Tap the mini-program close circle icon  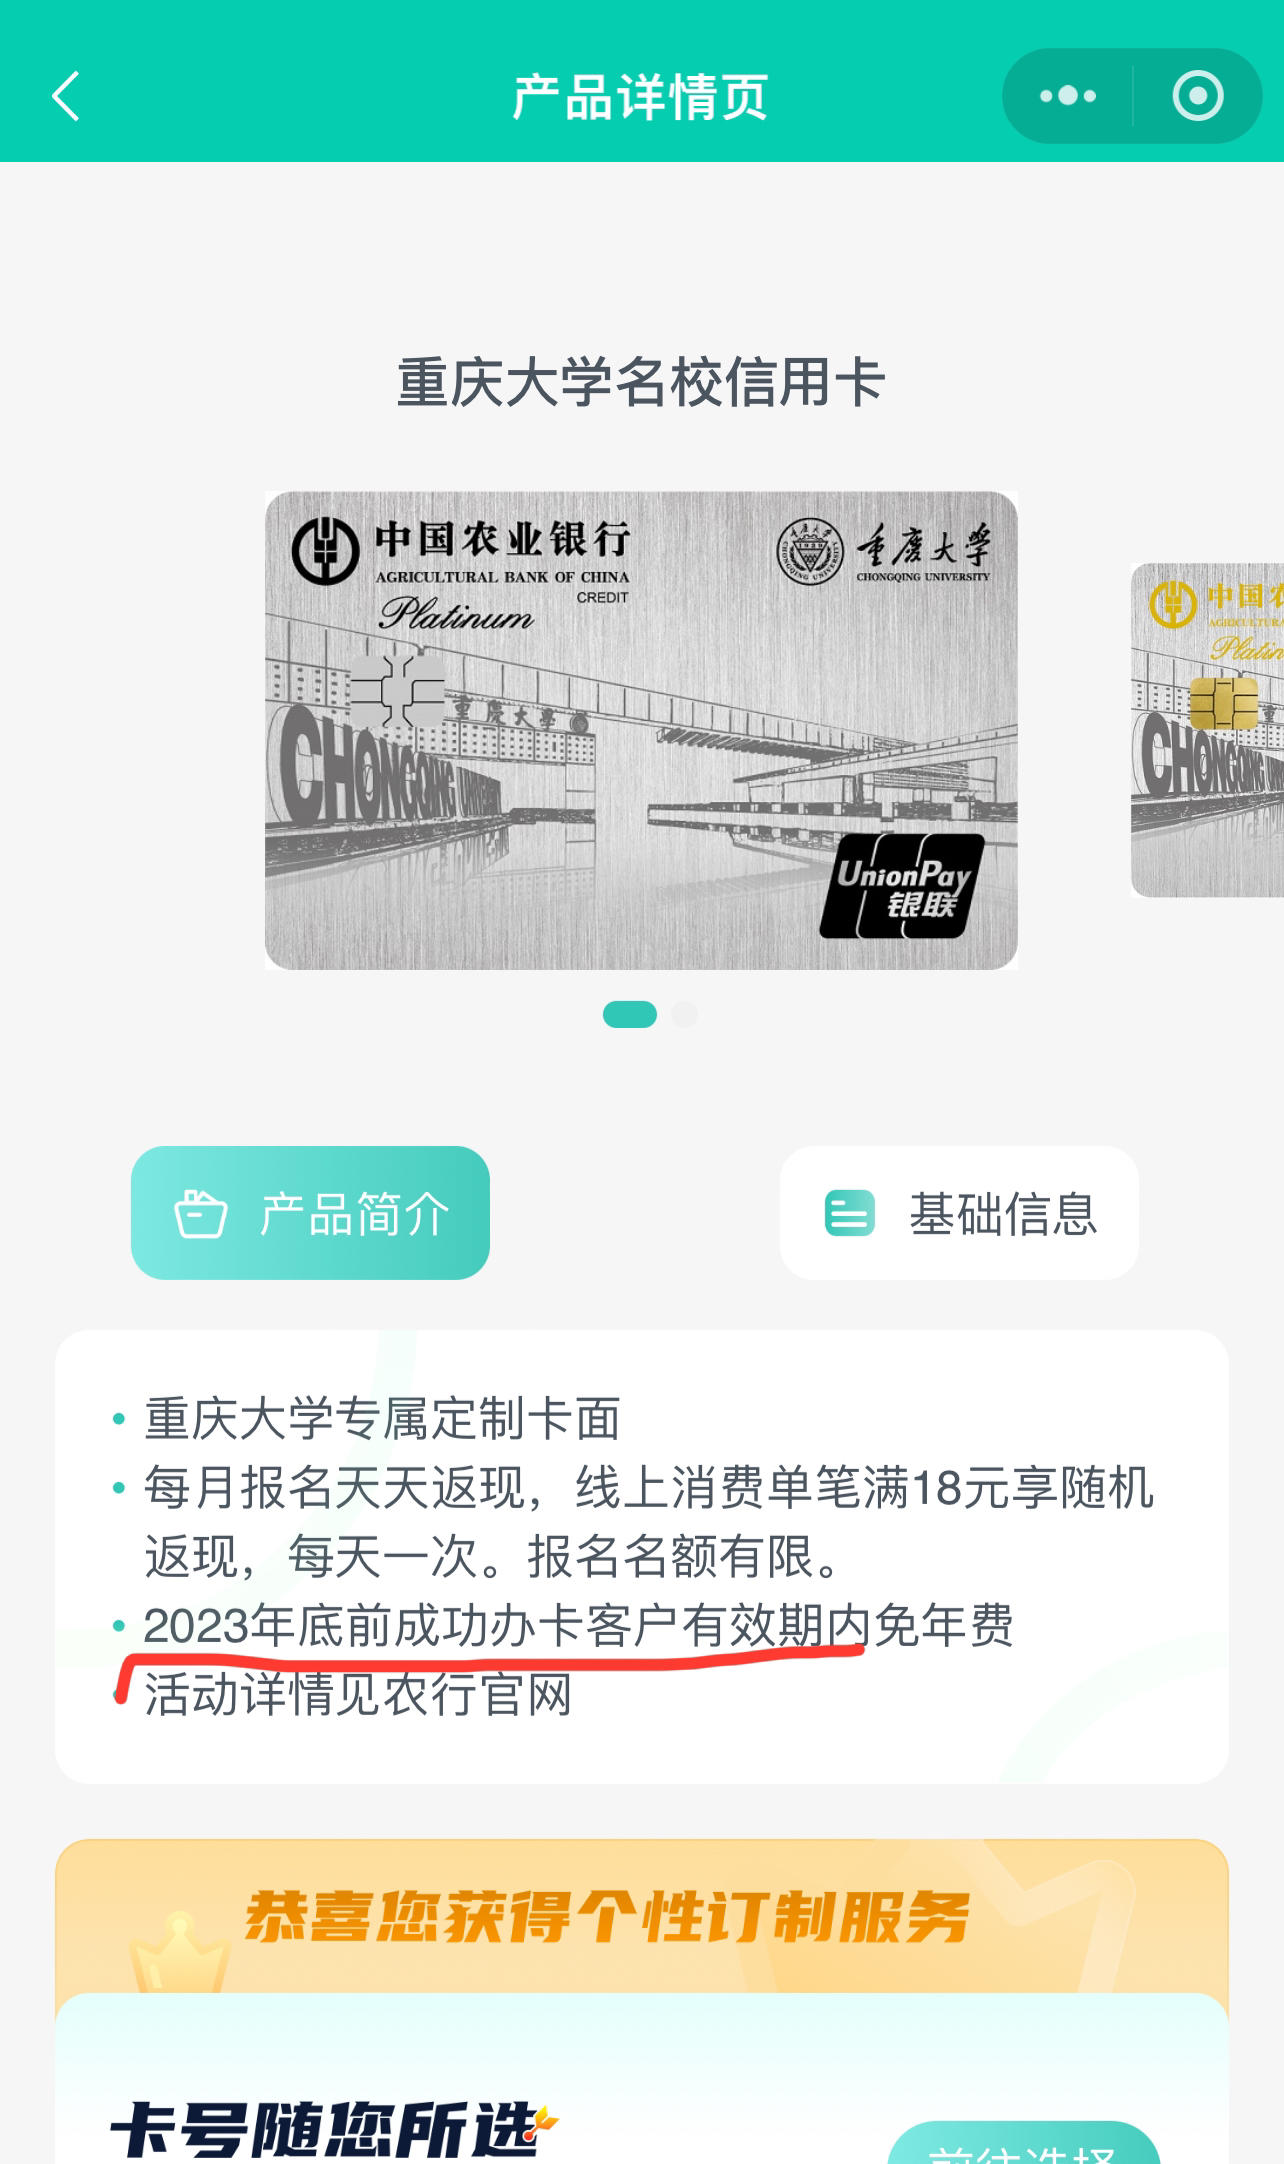point(1197,96)
